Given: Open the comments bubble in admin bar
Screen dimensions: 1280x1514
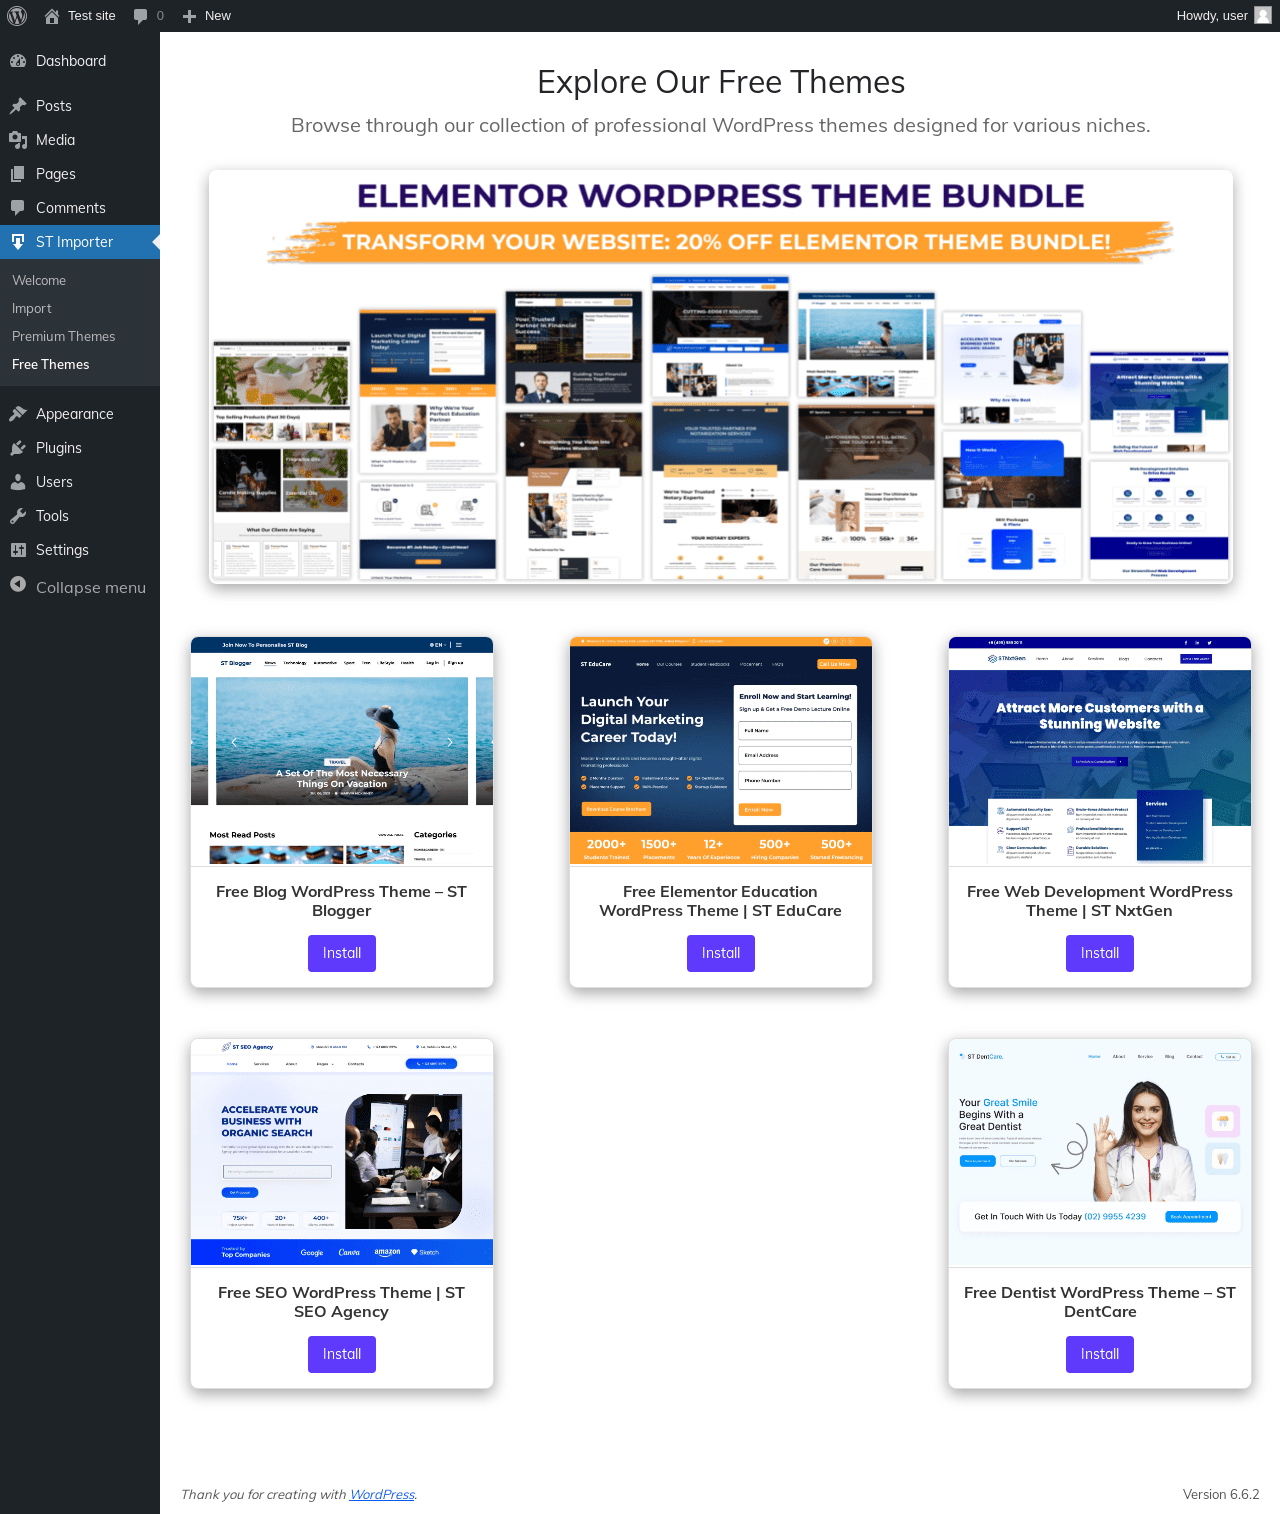Looking at the screenshot, I should pos(140,16).
